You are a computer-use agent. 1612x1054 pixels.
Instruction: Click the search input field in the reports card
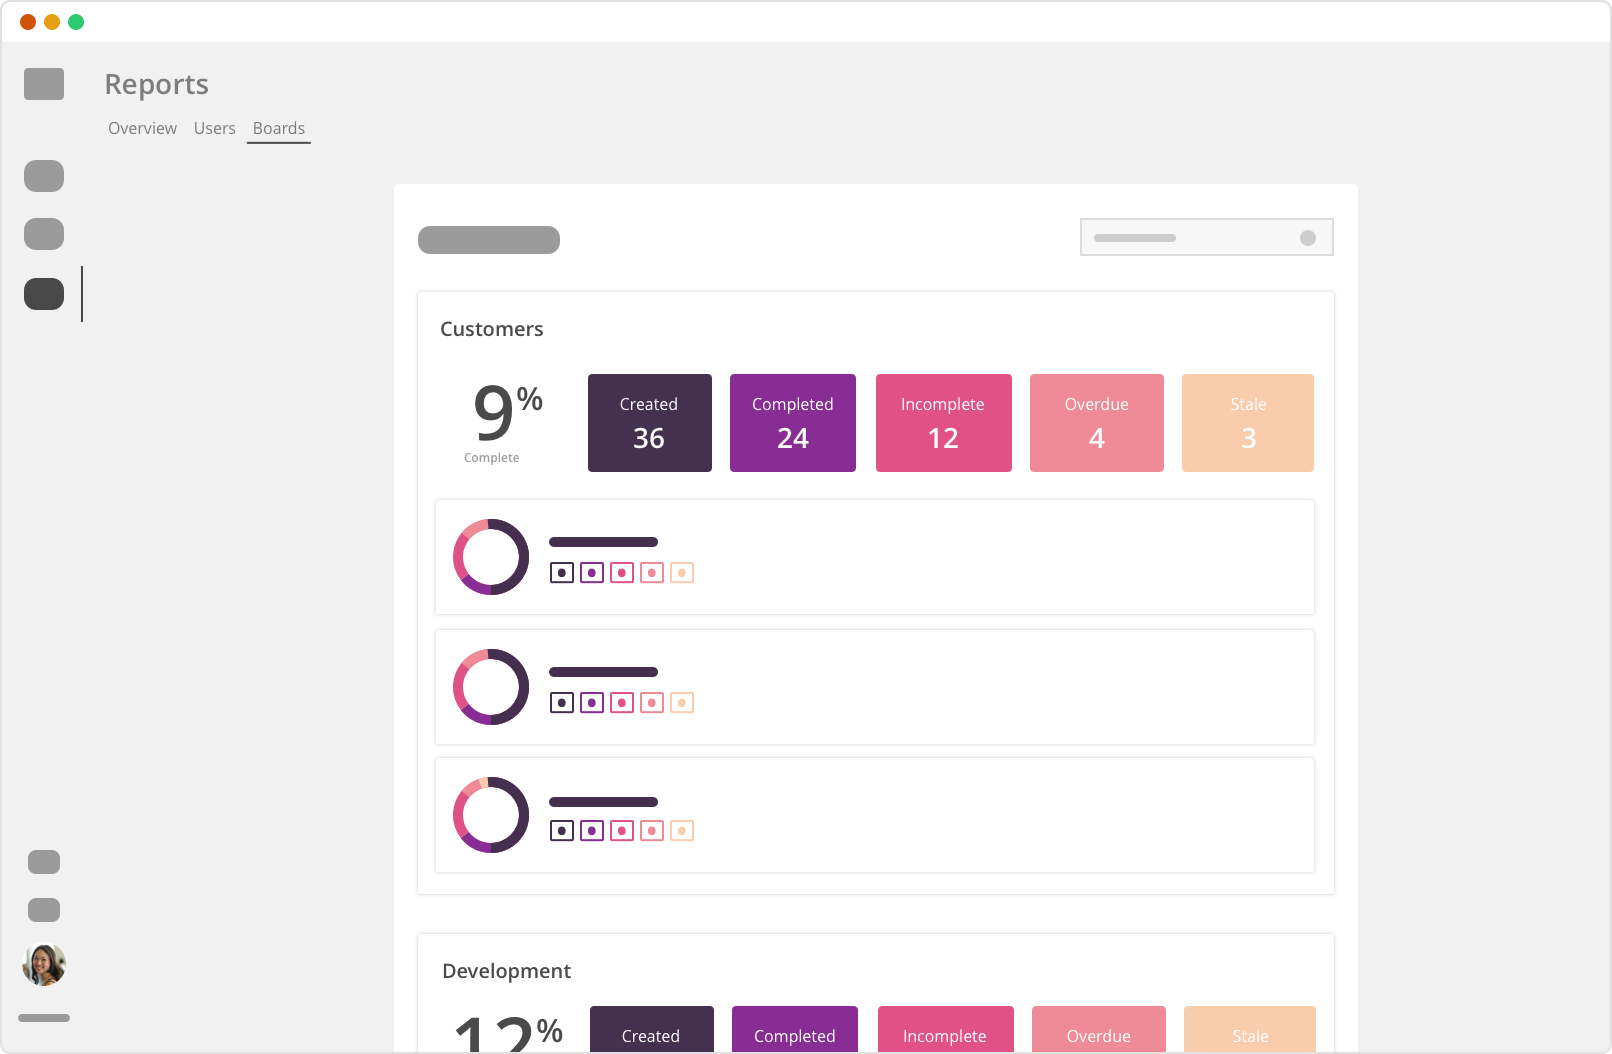[1207, 237]
